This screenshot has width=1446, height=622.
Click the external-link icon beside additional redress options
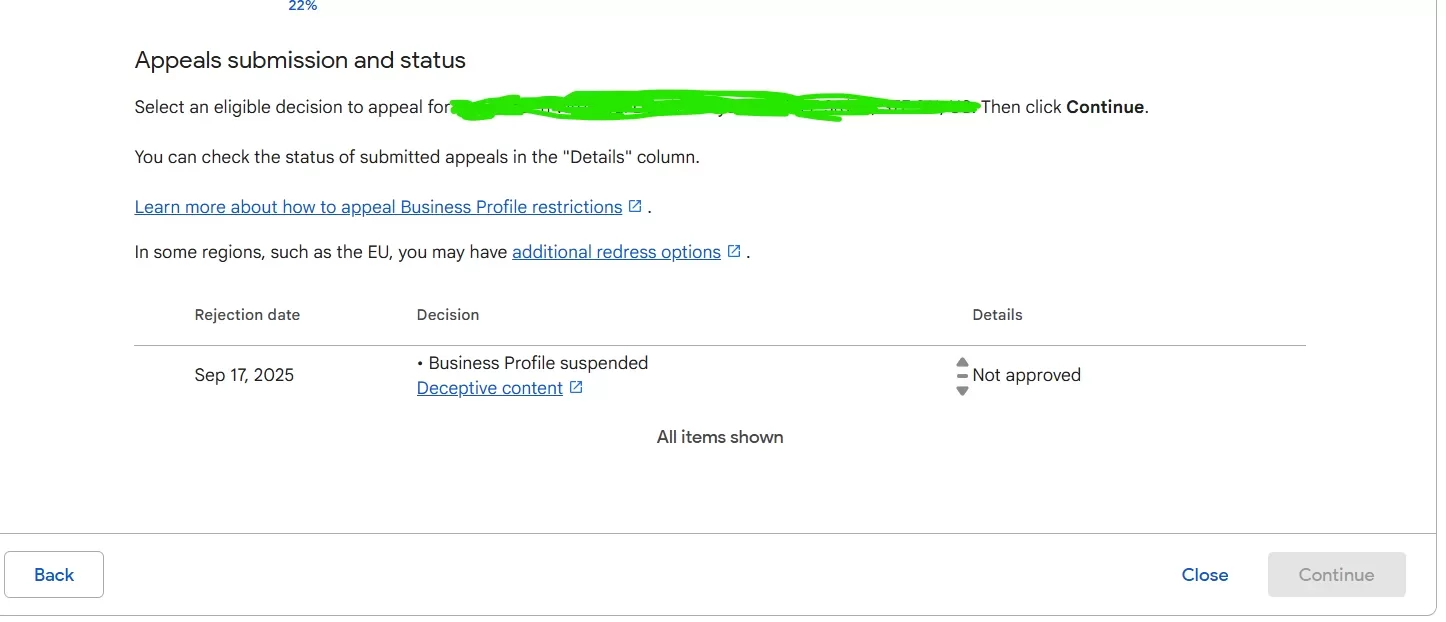point(734,251)
